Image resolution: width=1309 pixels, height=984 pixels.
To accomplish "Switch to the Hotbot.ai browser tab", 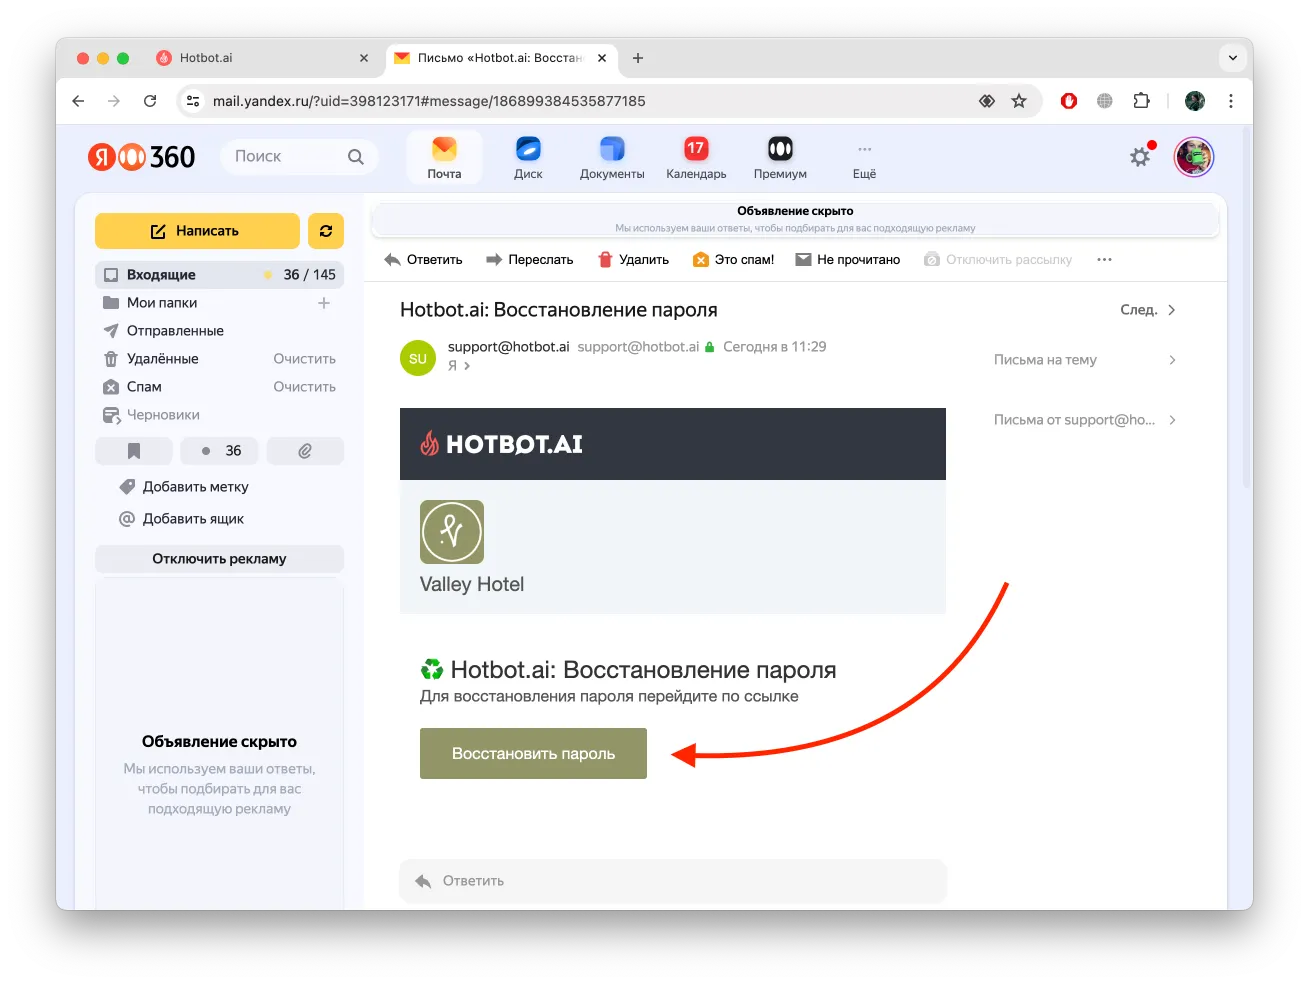I will pyautogui.click(x=262, y=58).
